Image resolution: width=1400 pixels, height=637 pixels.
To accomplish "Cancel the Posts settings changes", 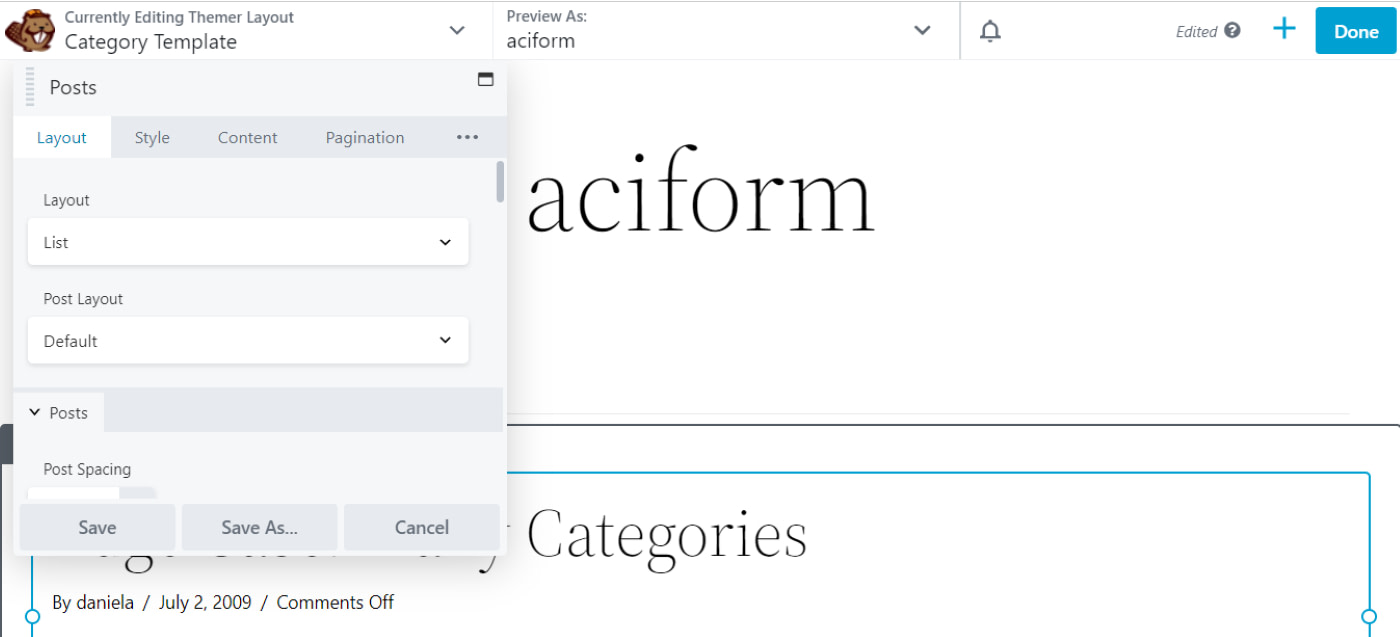I will click(421, 527).
